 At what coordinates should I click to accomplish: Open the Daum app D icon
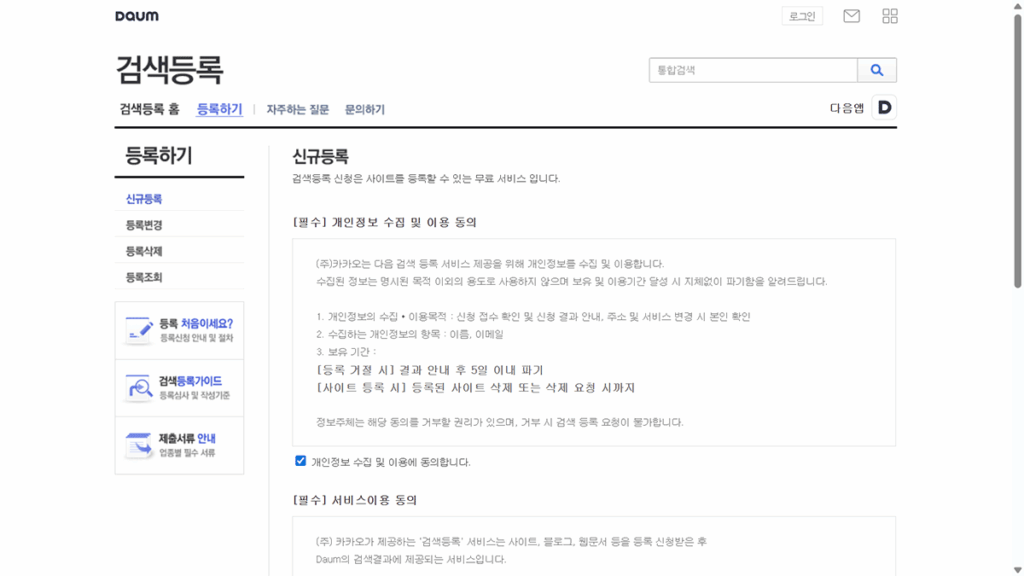(x=884, y=108)
